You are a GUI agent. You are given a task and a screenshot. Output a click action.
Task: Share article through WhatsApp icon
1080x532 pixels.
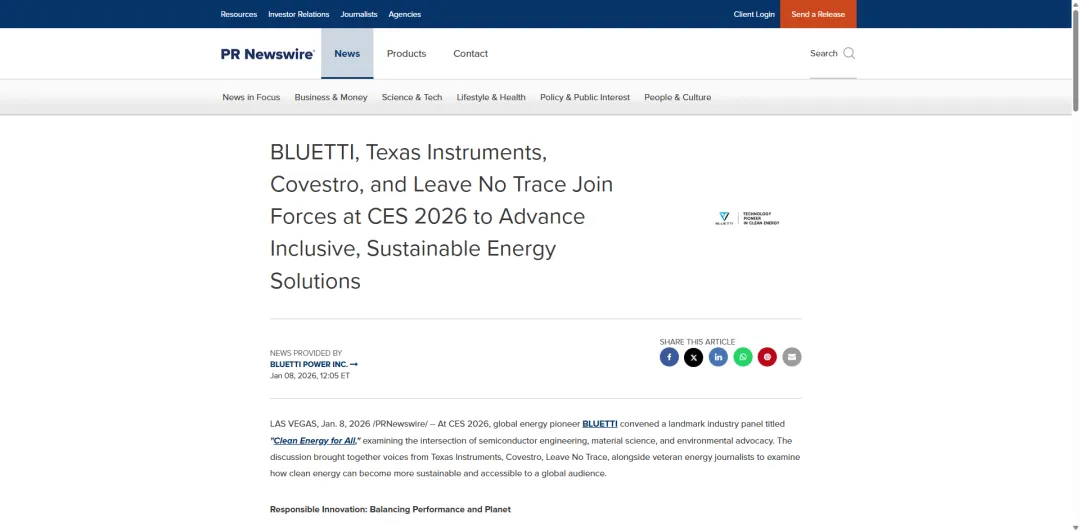coord(743,357)
